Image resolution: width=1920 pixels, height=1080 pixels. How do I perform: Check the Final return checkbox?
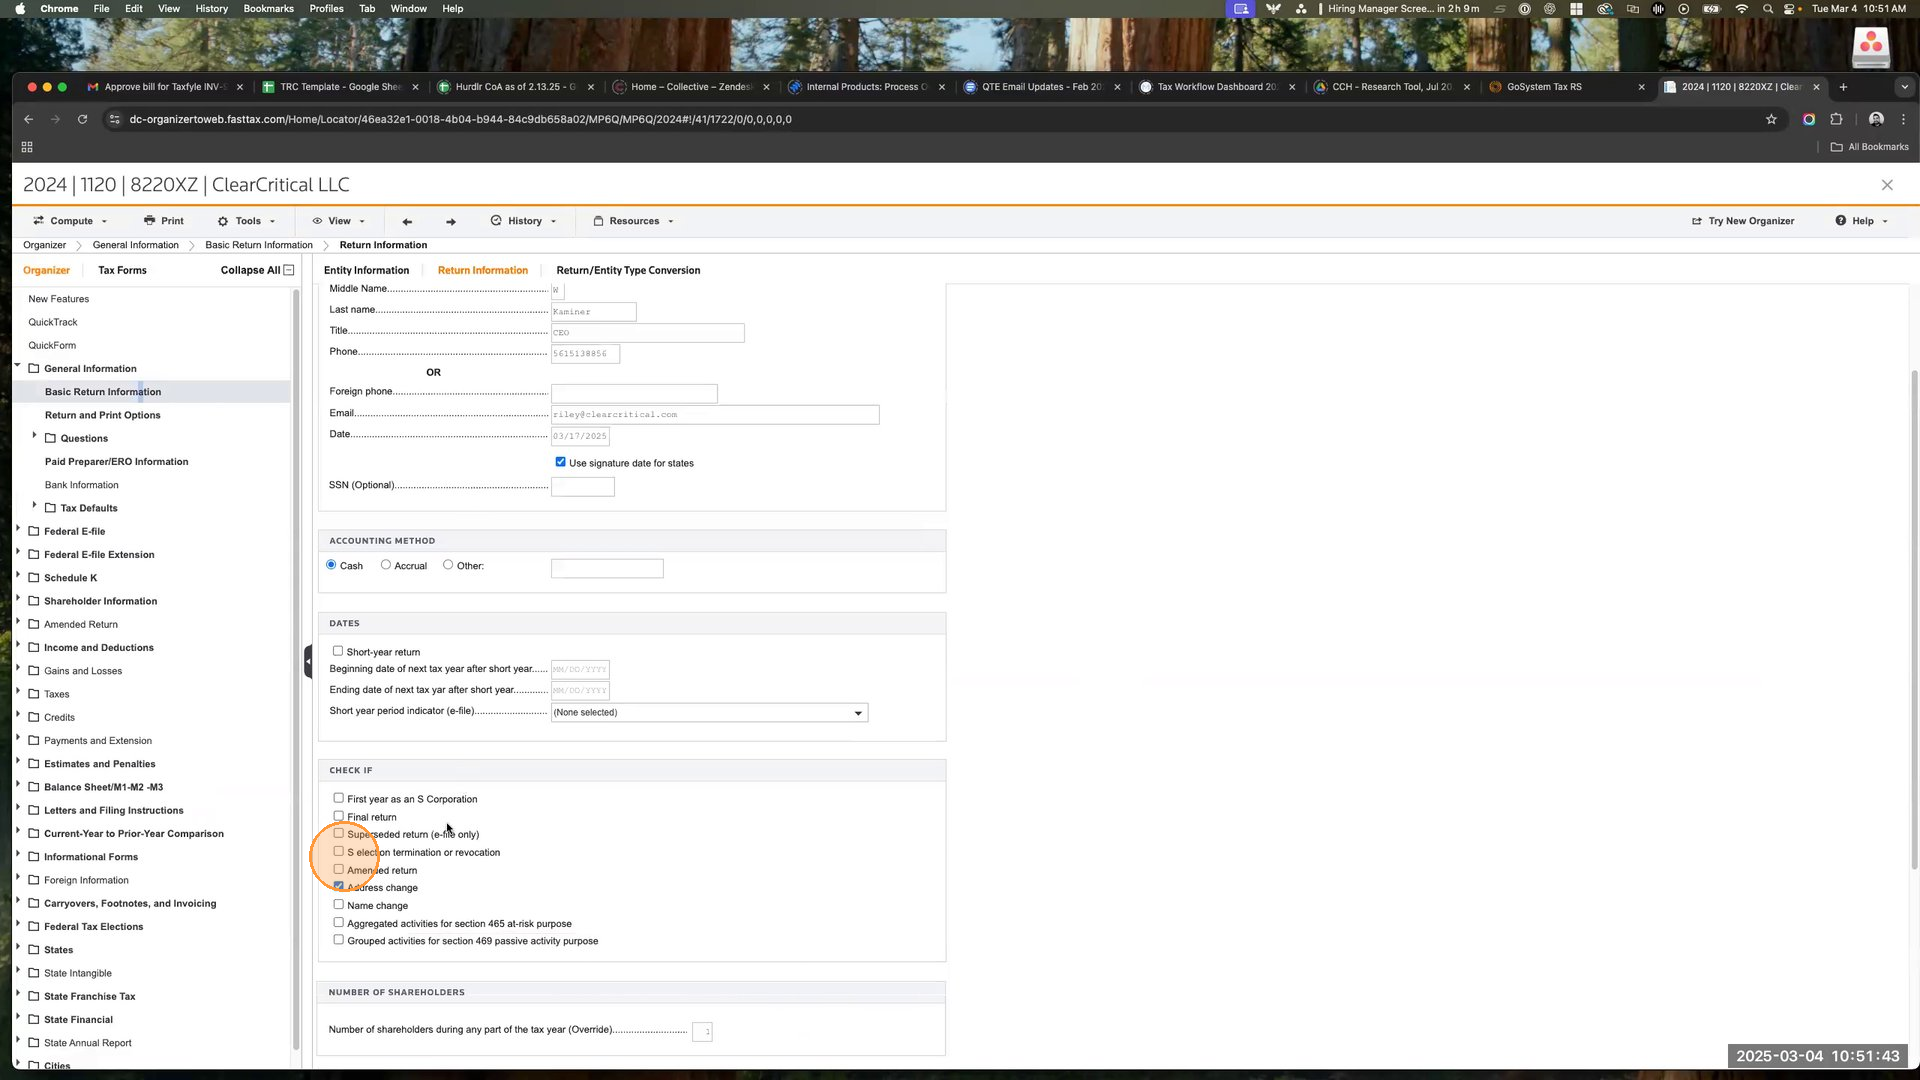338,816
